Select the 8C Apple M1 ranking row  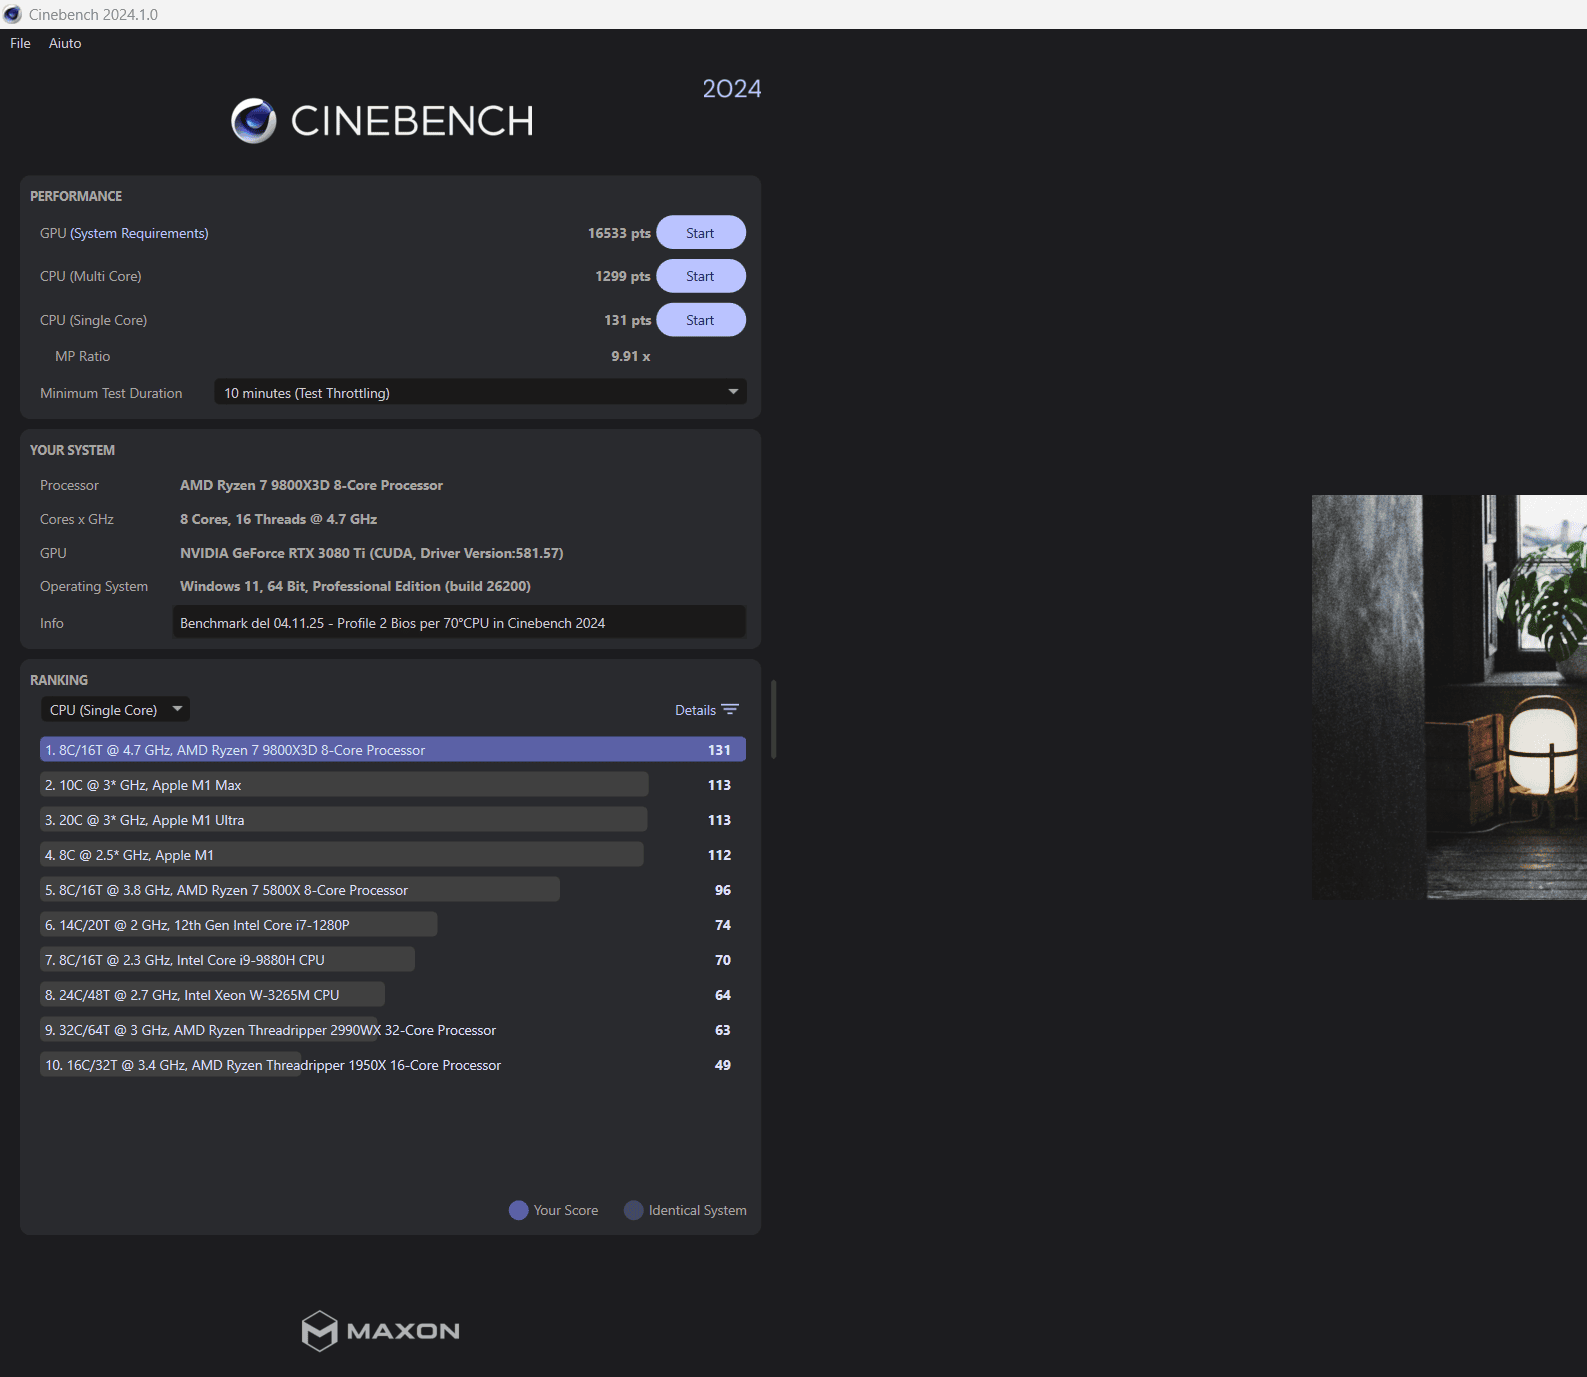click(393, 855)
